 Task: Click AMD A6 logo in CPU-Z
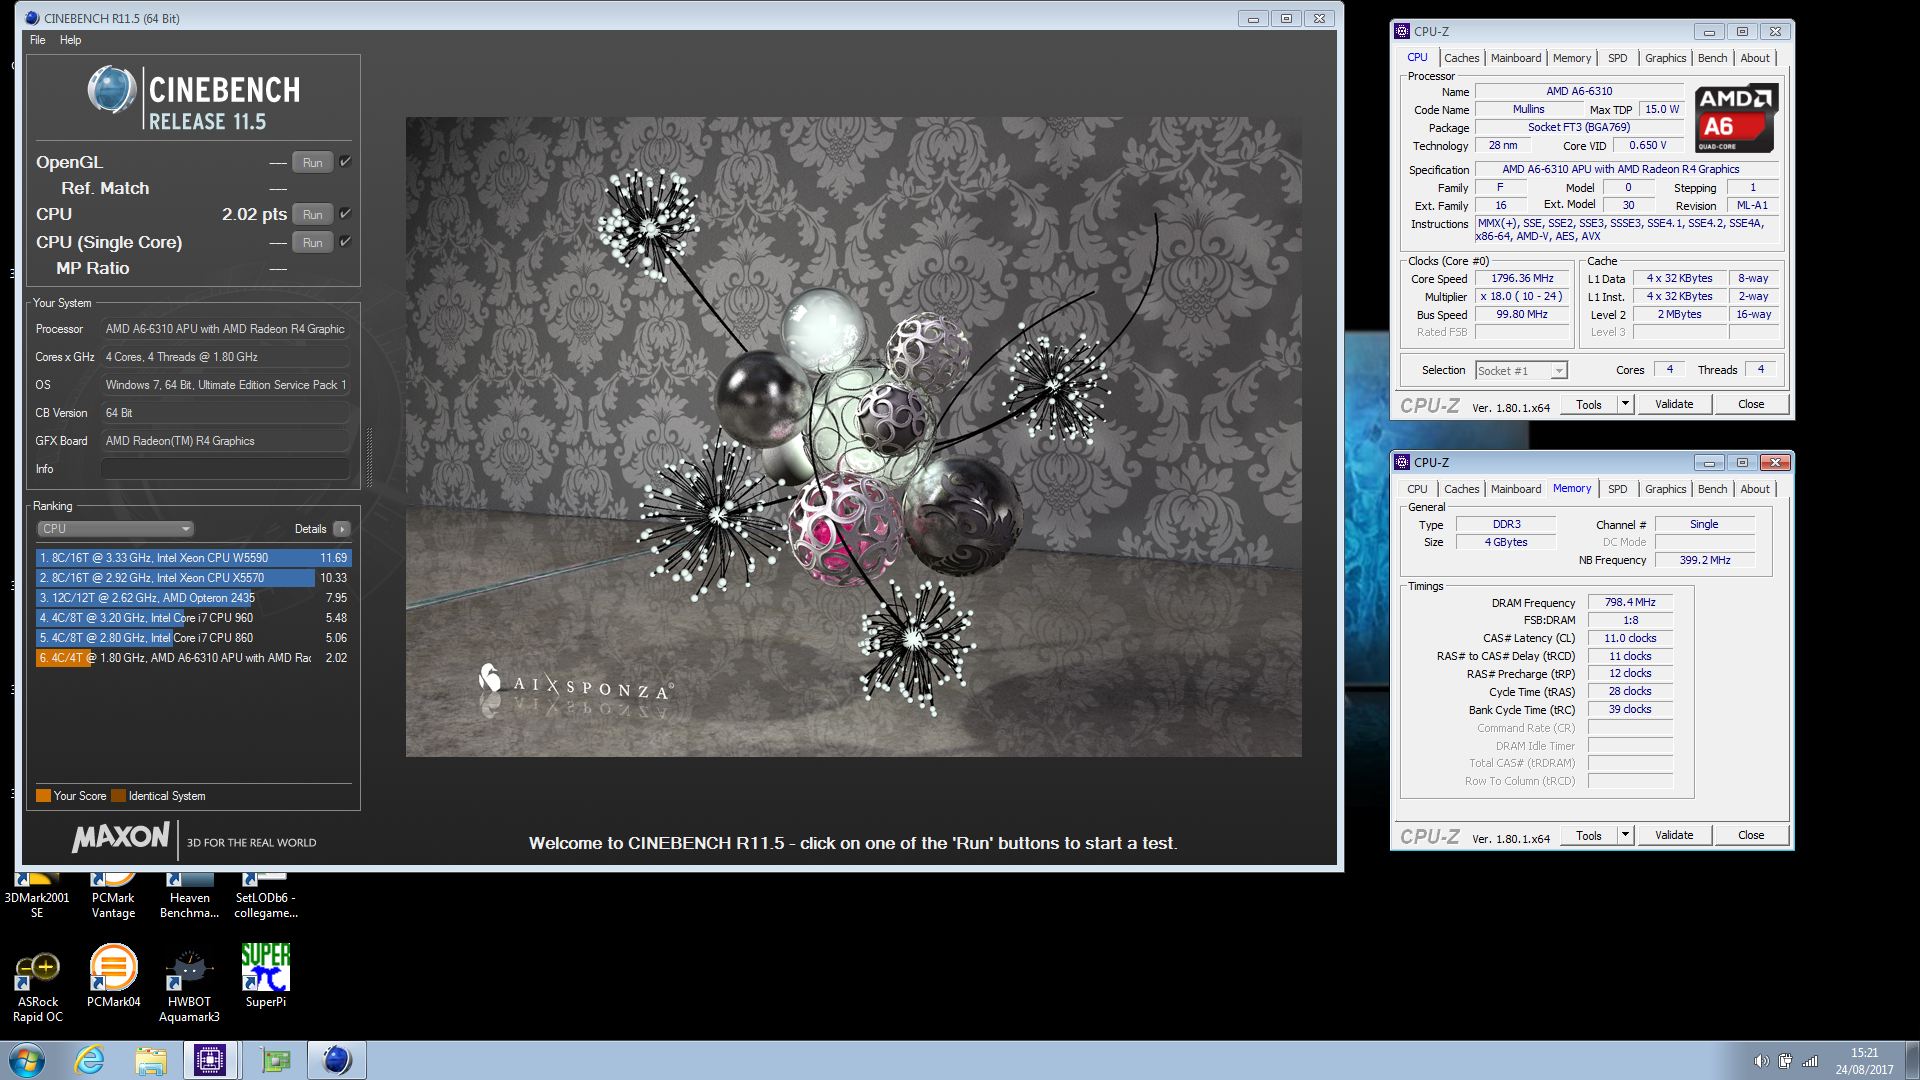tap(1737, 118)
